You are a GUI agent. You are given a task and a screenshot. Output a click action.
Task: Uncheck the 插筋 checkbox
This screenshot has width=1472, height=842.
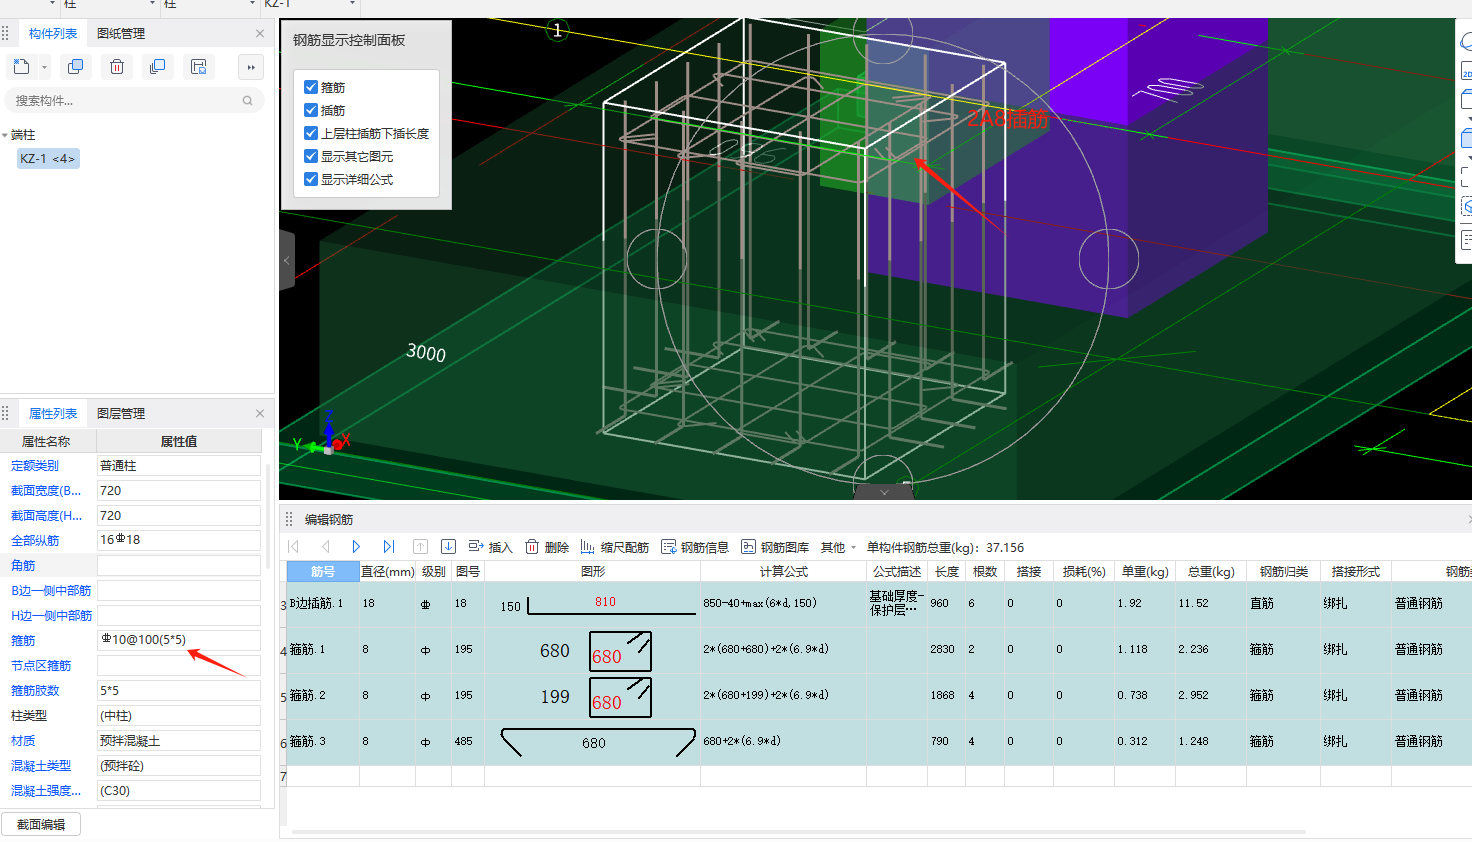tap(311, 110)
